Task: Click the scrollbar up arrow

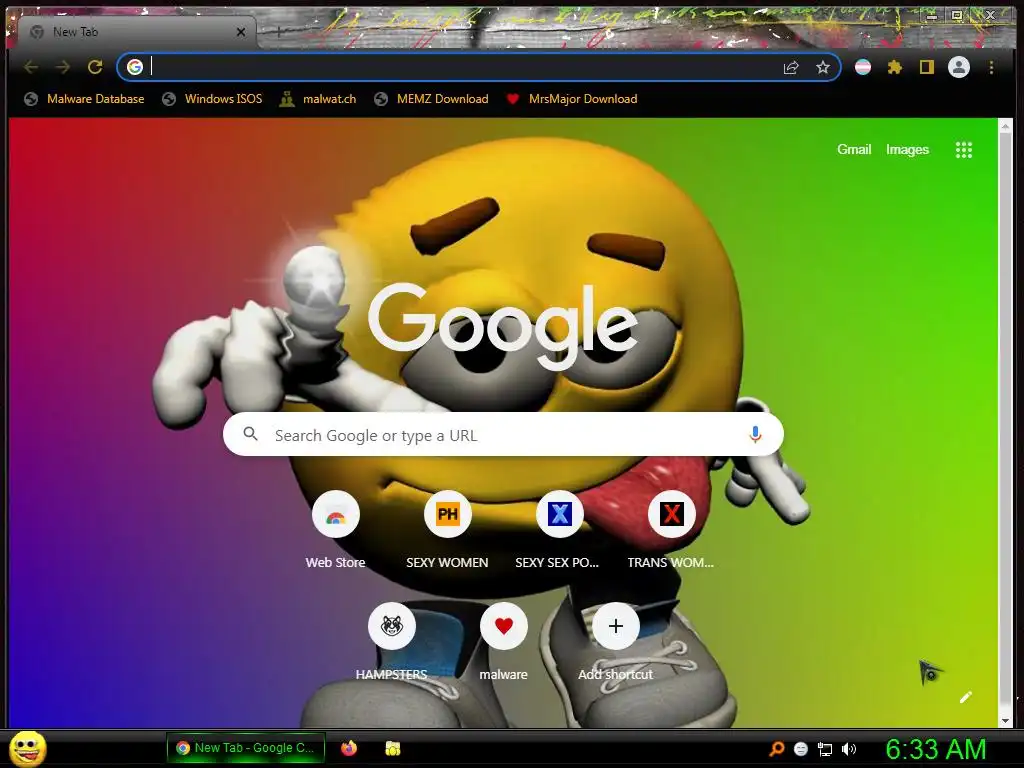Action: 1005,125
